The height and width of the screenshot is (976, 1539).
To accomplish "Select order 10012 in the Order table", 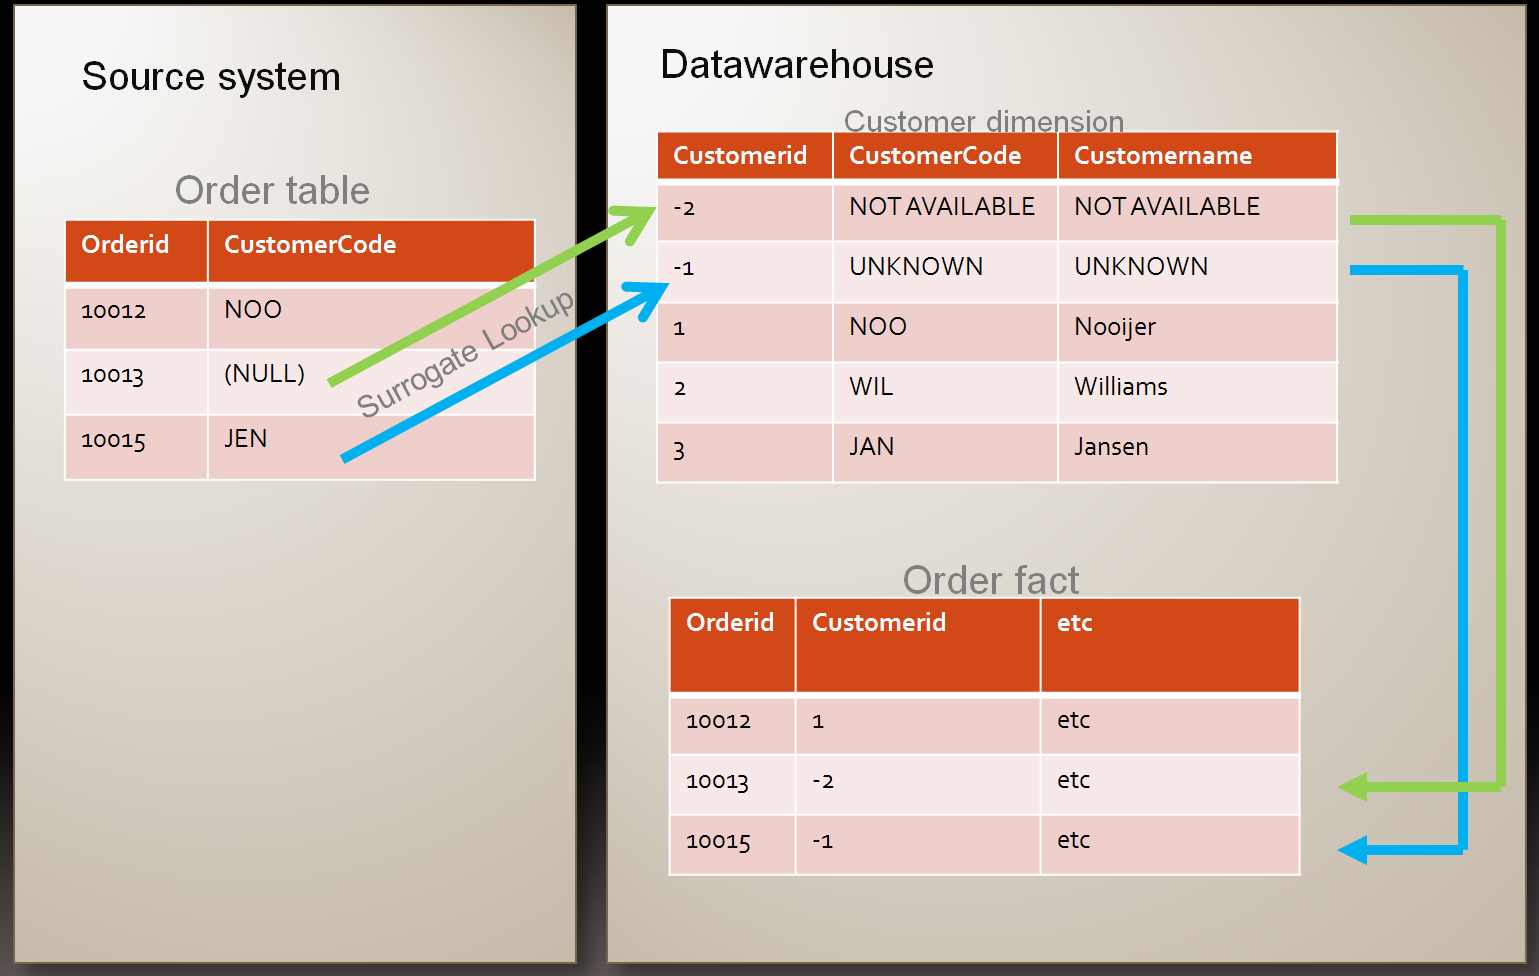I will click(x=112, y=311).
